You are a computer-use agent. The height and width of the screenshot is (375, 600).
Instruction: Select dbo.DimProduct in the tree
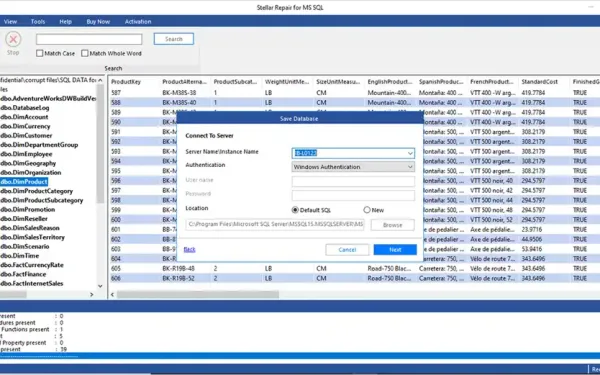24,182
